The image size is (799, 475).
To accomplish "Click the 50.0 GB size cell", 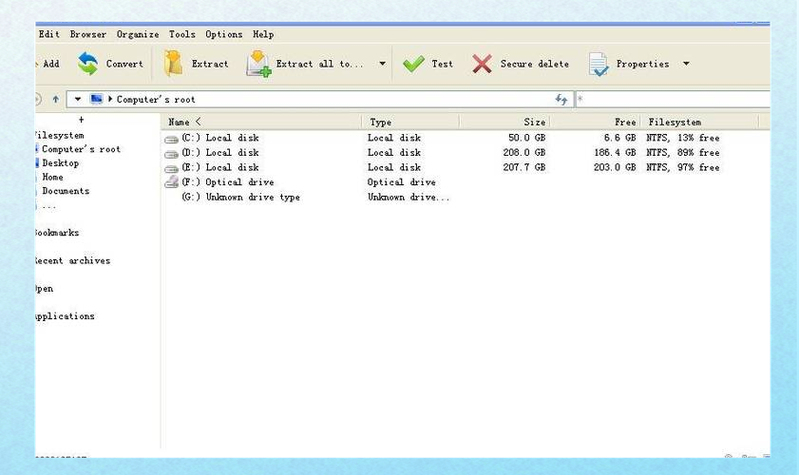I will point(527,138).
